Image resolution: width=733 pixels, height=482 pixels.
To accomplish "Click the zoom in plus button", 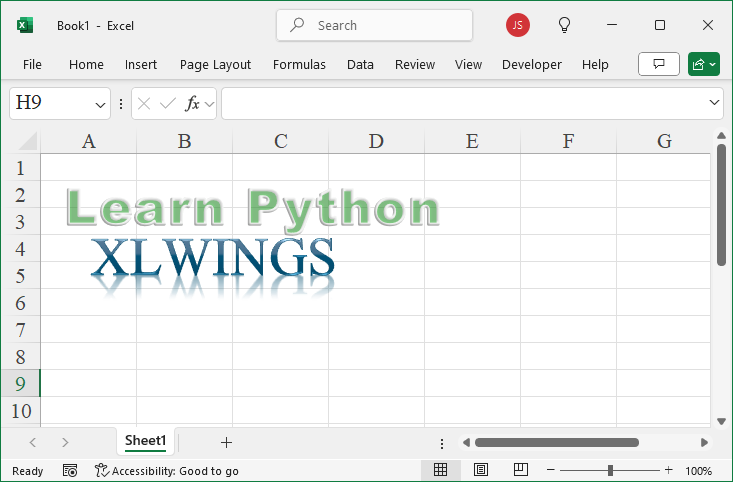I will (x=668, y=470).
